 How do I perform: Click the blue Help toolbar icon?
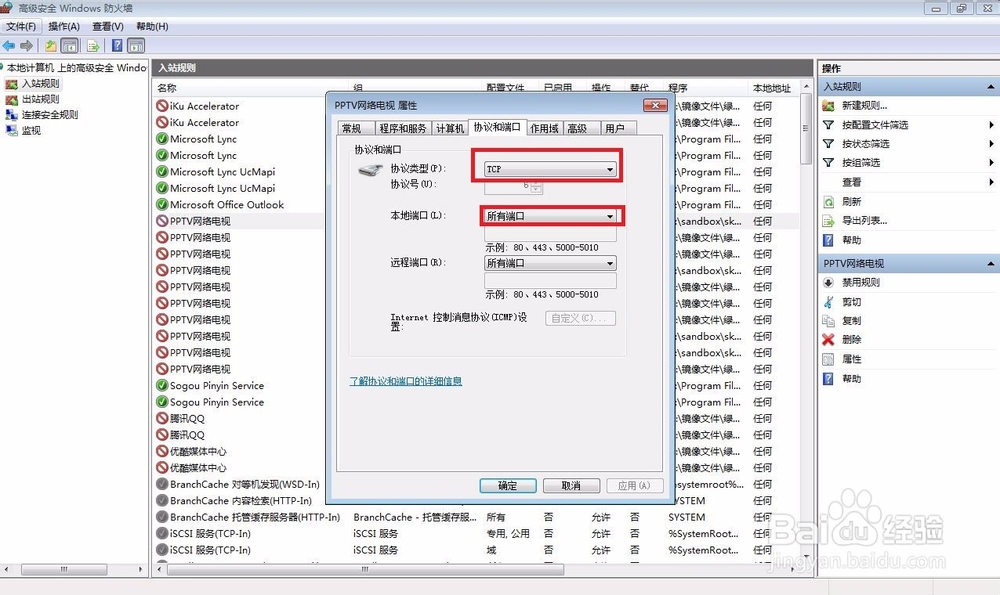(x=117, y=46)
